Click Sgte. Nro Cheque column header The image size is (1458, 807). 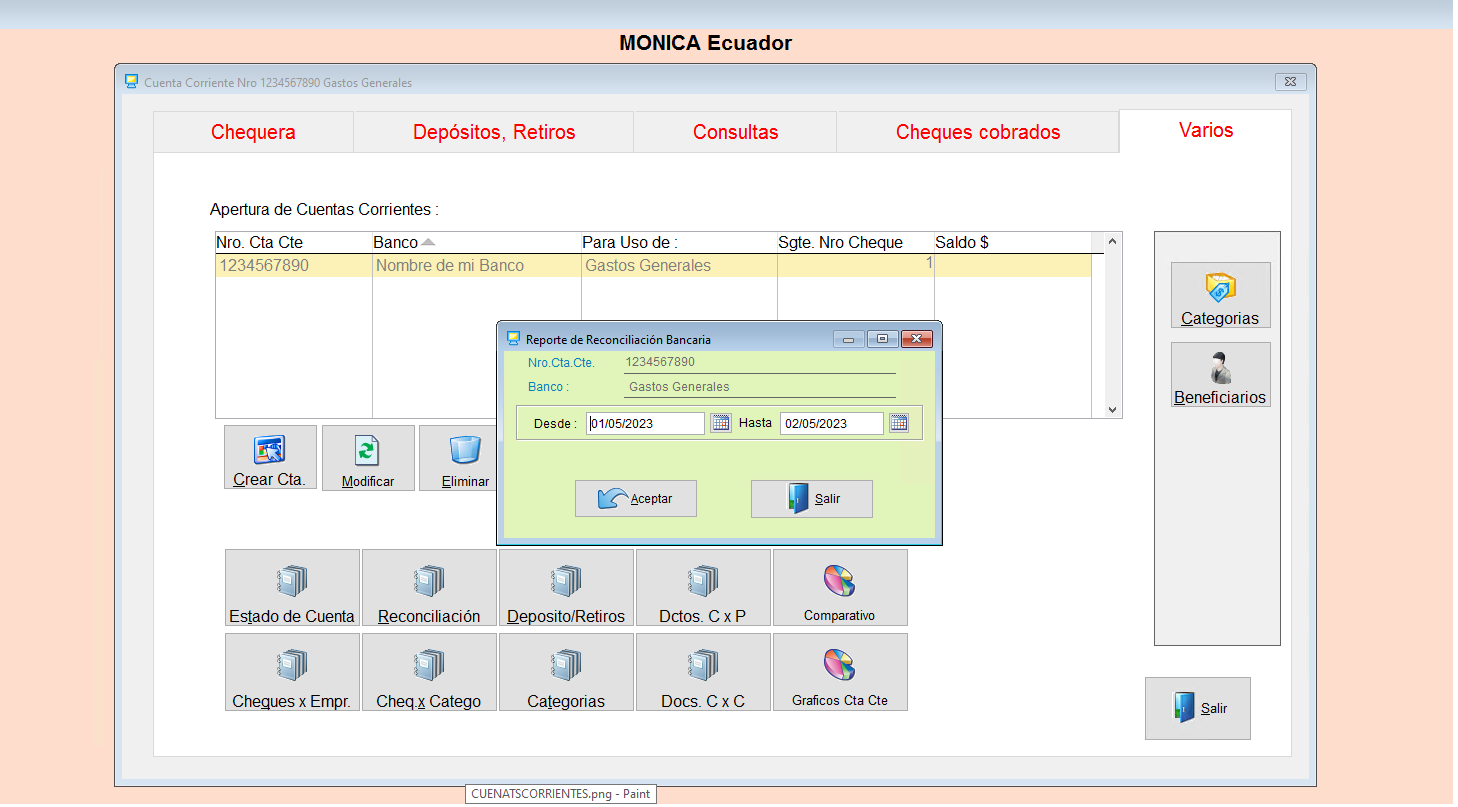855,242
